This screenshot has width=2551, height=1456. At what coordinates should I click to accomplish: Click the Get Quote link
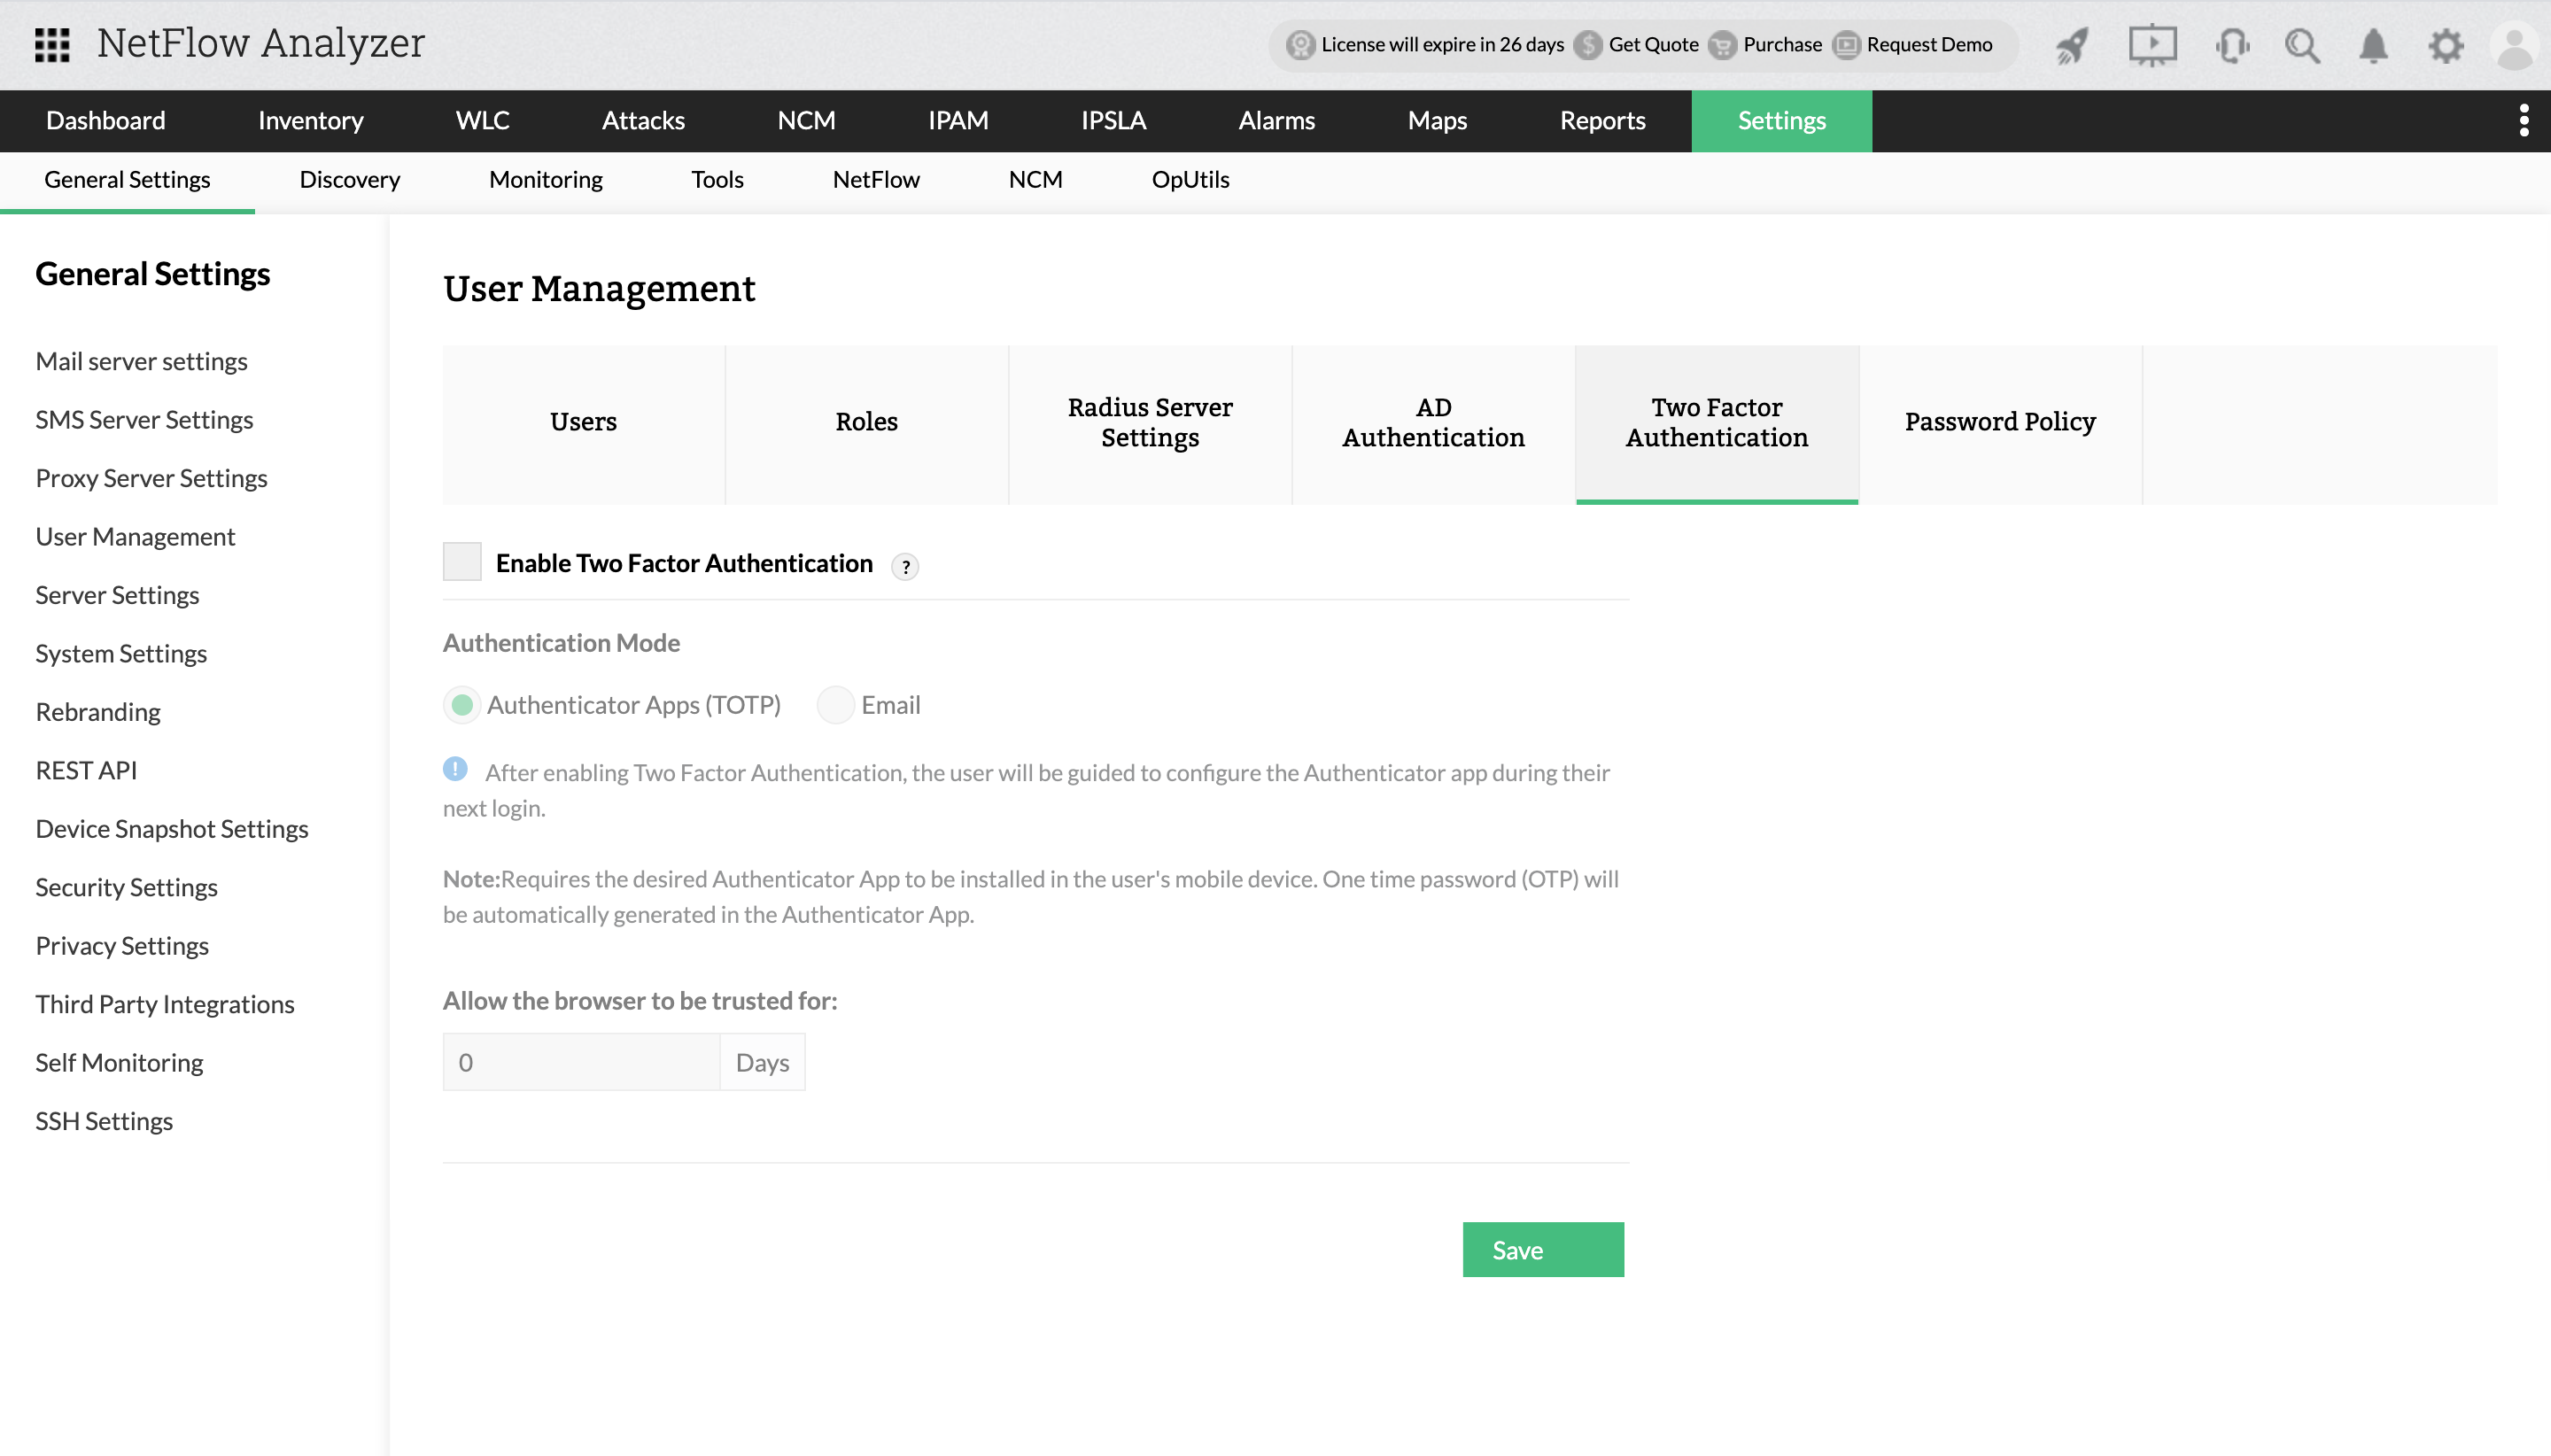1653,45
